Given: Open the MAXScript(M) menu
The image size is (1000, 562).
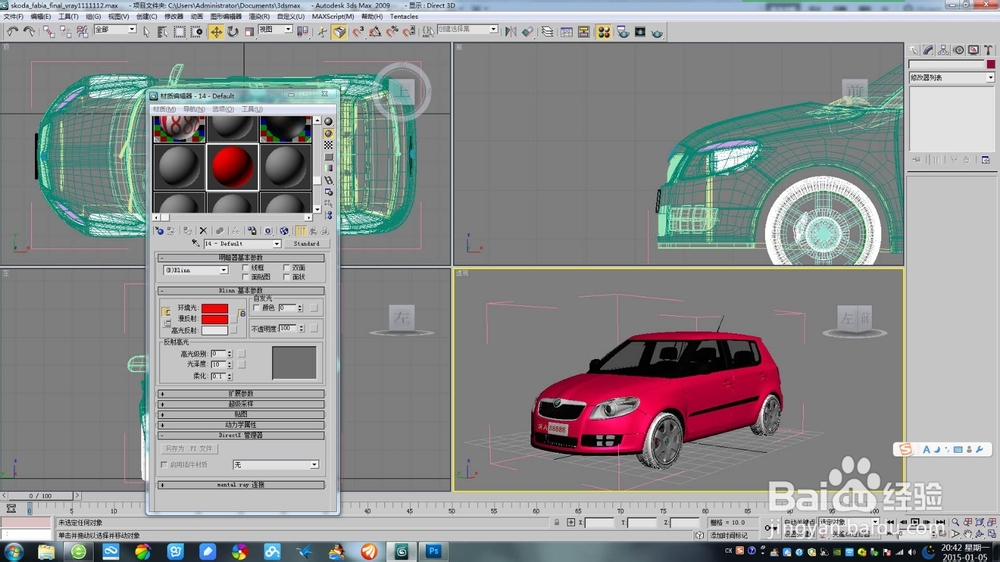Looking at the screenshot, I should pyautogui.click(x=333, y=17).
